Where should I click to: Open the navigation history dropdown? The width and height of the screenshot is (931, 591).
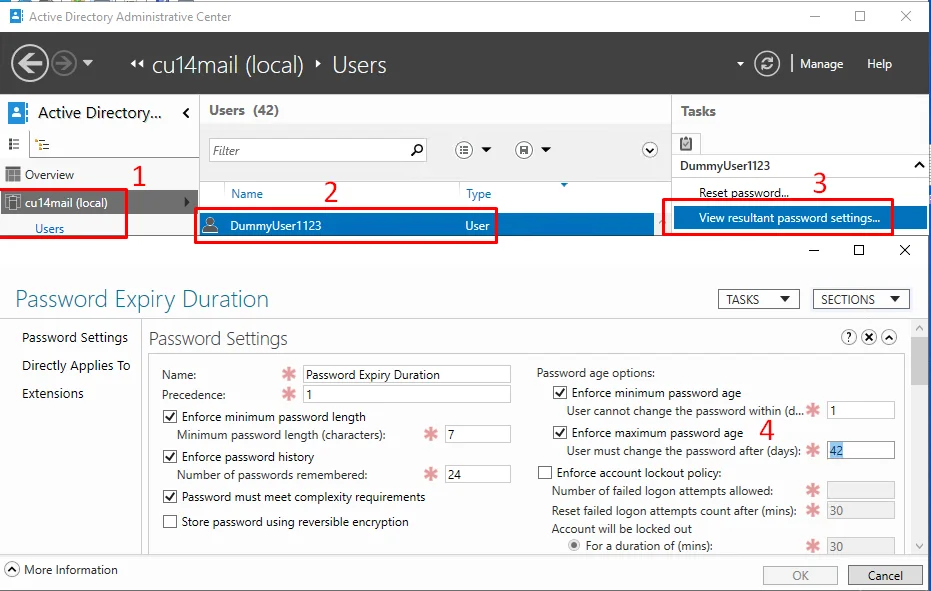click(88, 62)
